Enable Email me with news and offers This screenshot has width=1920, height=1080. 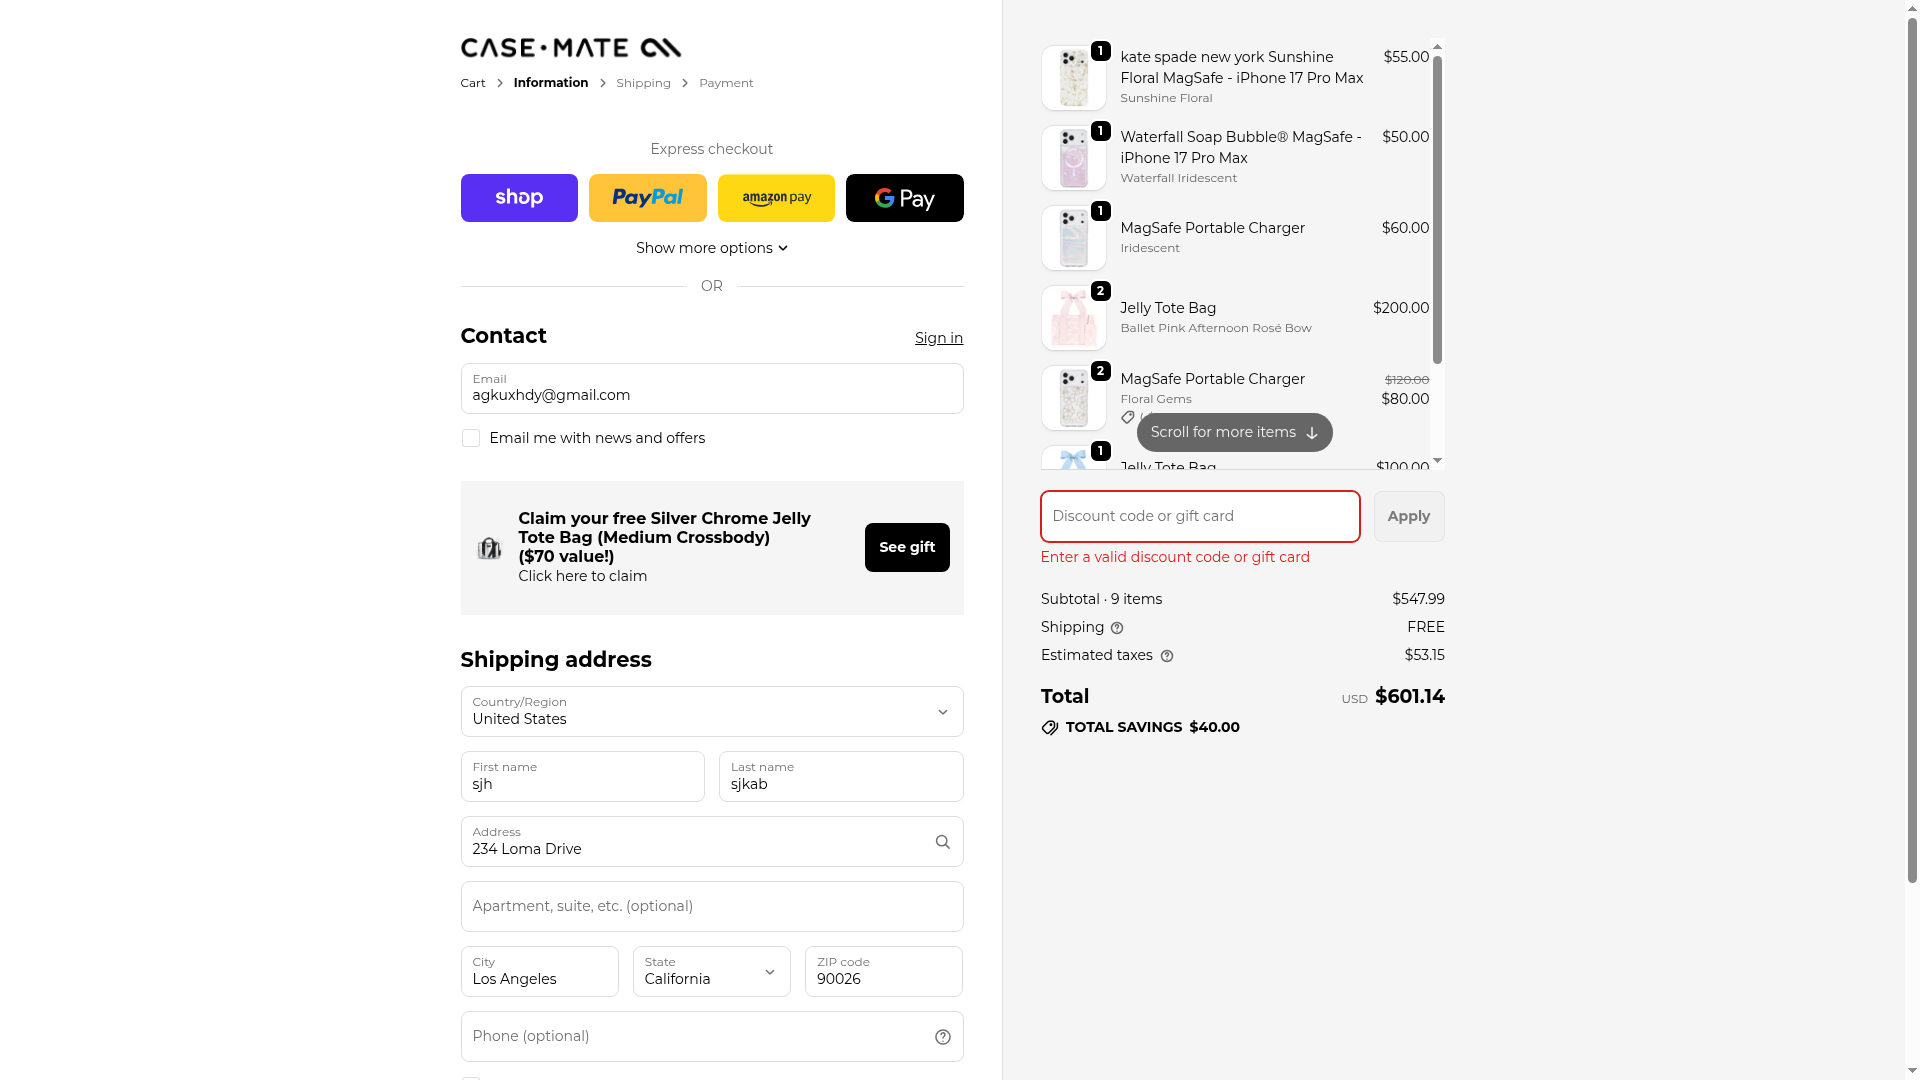pos(471,438)
